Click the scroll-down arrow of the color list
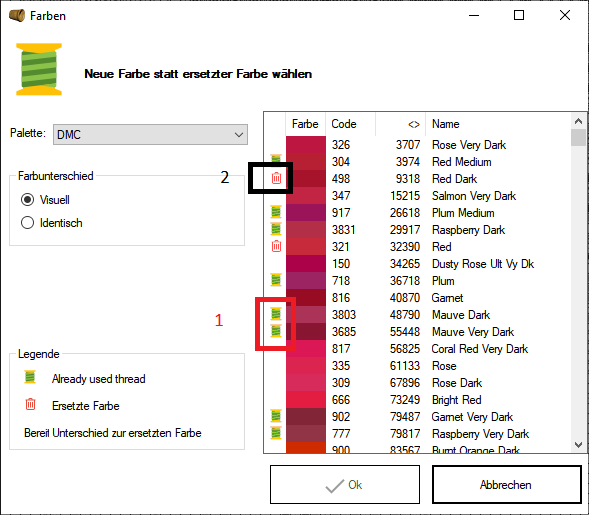Image resolution: width=589 pixels, height=515 pixels. 578,445
